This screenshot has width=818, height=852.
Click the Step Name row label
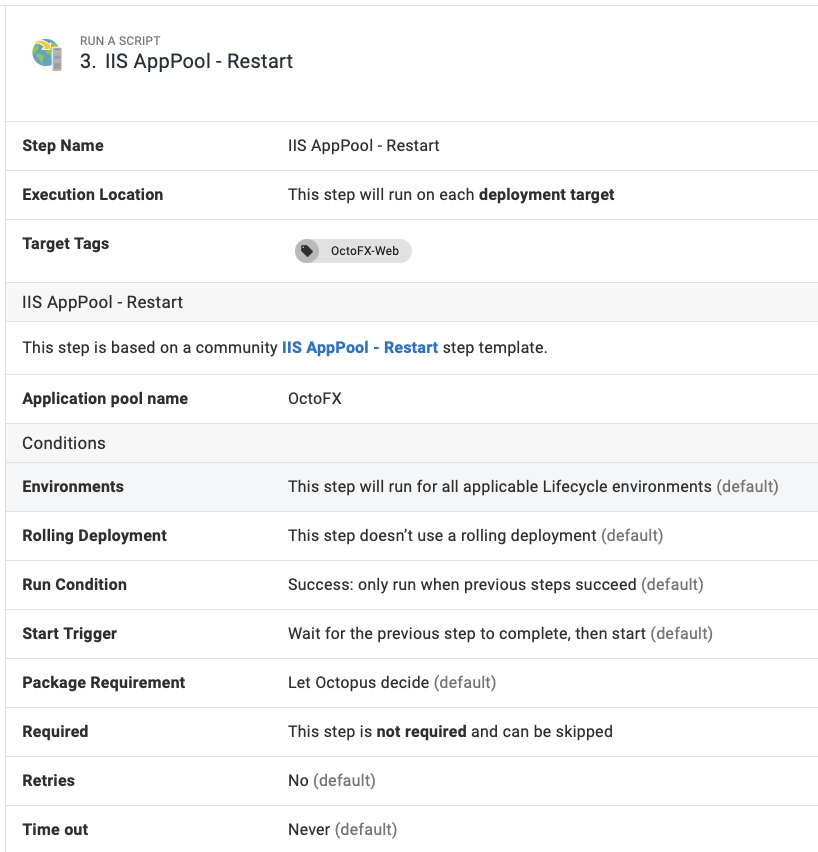pyautogui.click(x=63, y=146)
